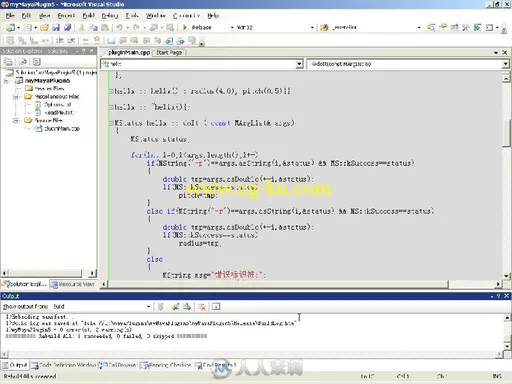This screenshot has height=384, width=512.
Task: Open the helix class scope dropdown
Action: (x=299, y=64)
